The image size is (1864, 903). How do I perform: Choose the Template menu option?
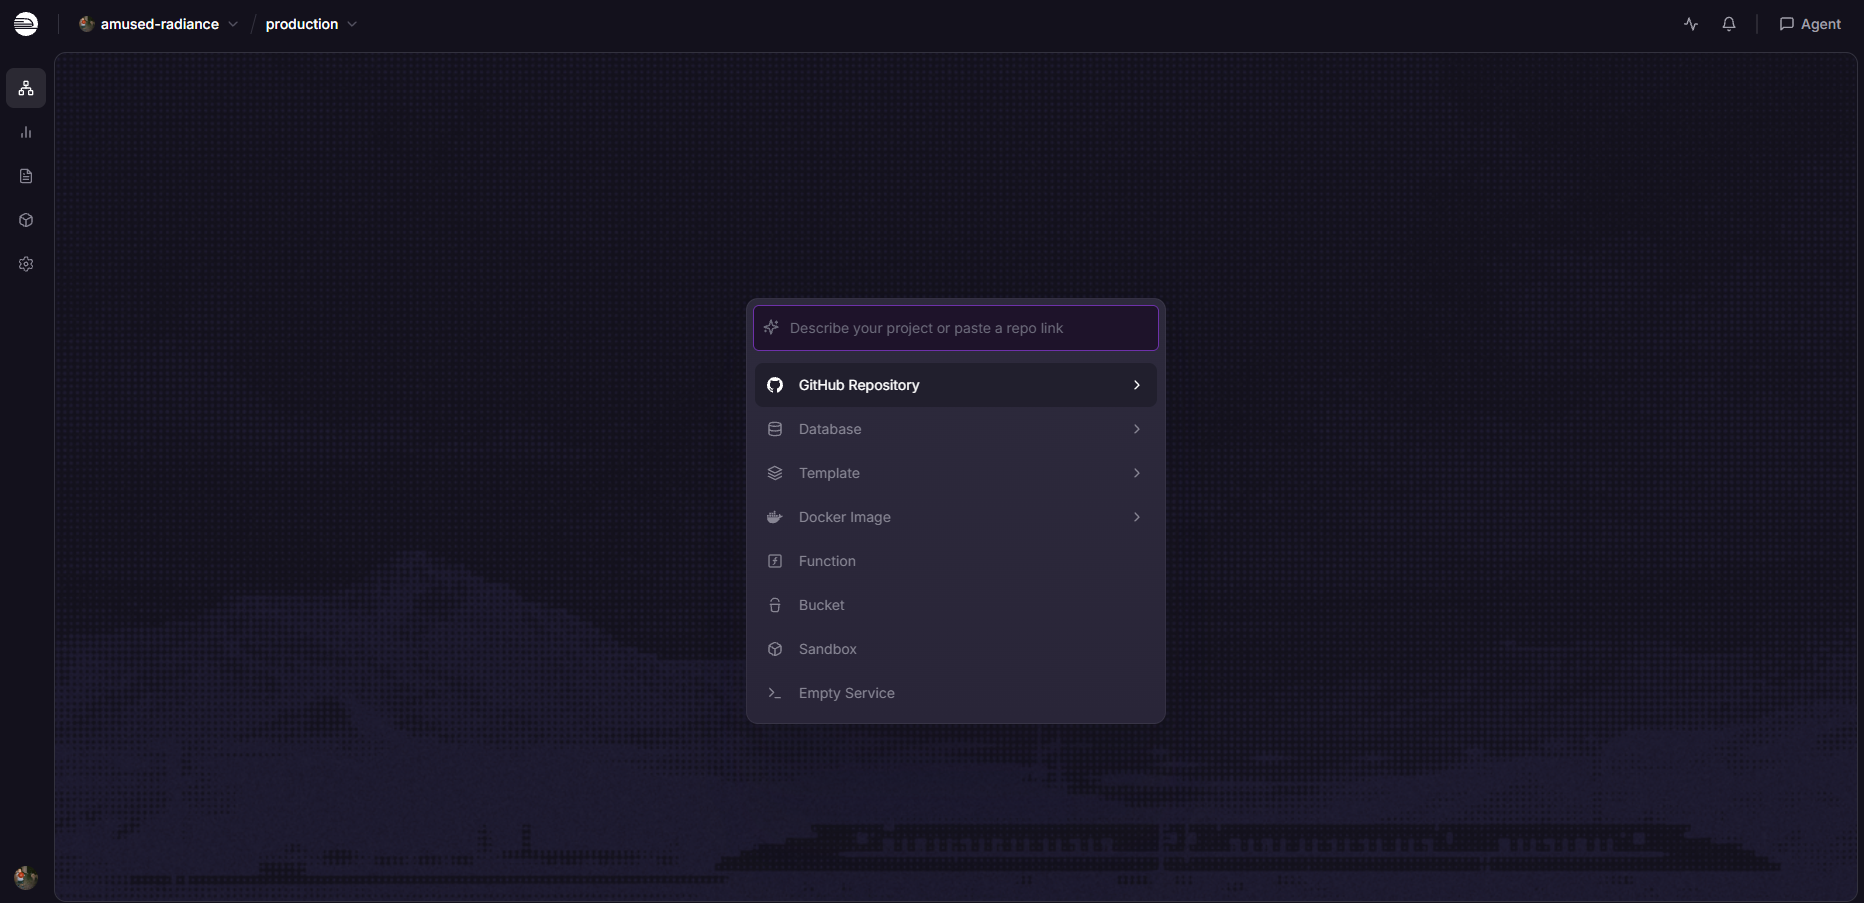pyautogui.click(x=956, y=473)
